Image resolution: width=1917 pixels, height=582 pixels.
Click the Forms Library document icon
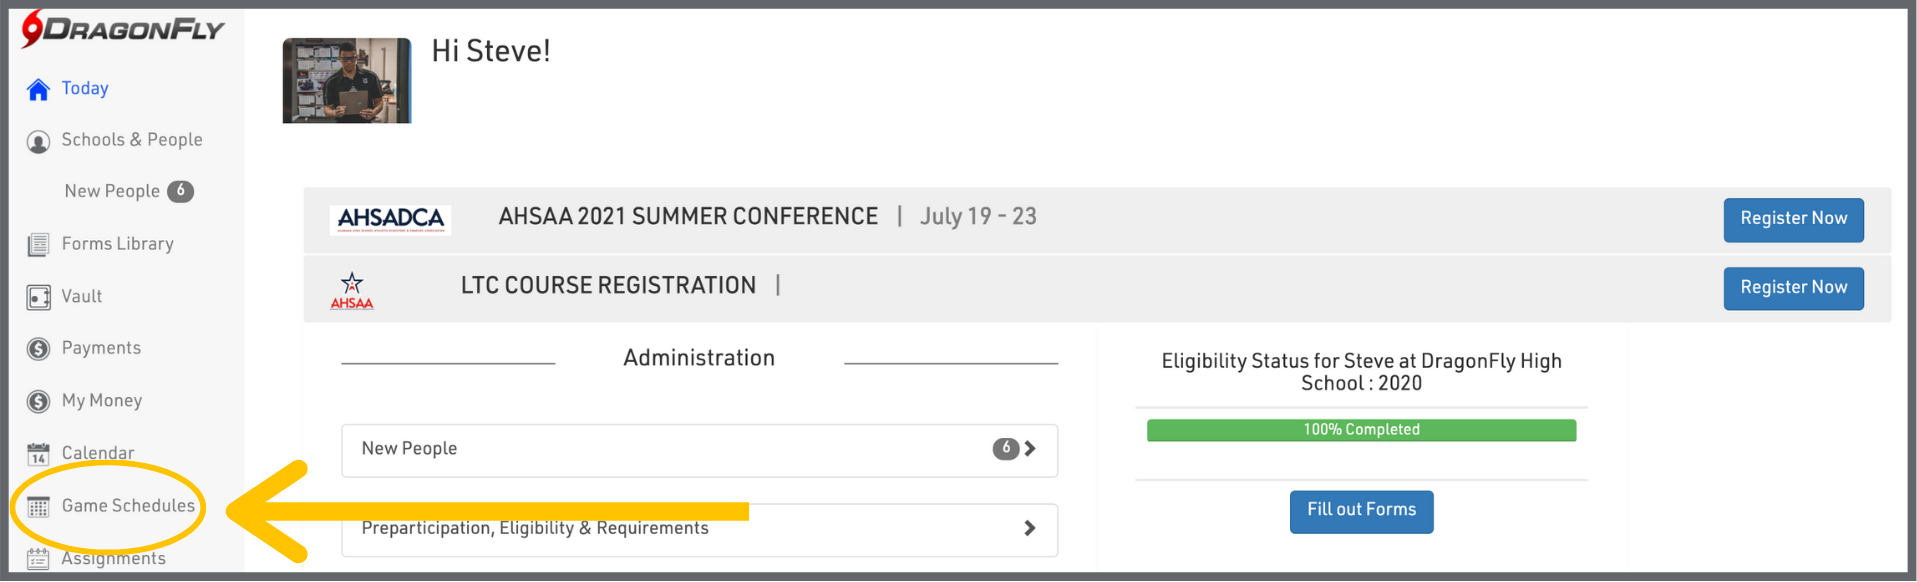coord(38,245)
